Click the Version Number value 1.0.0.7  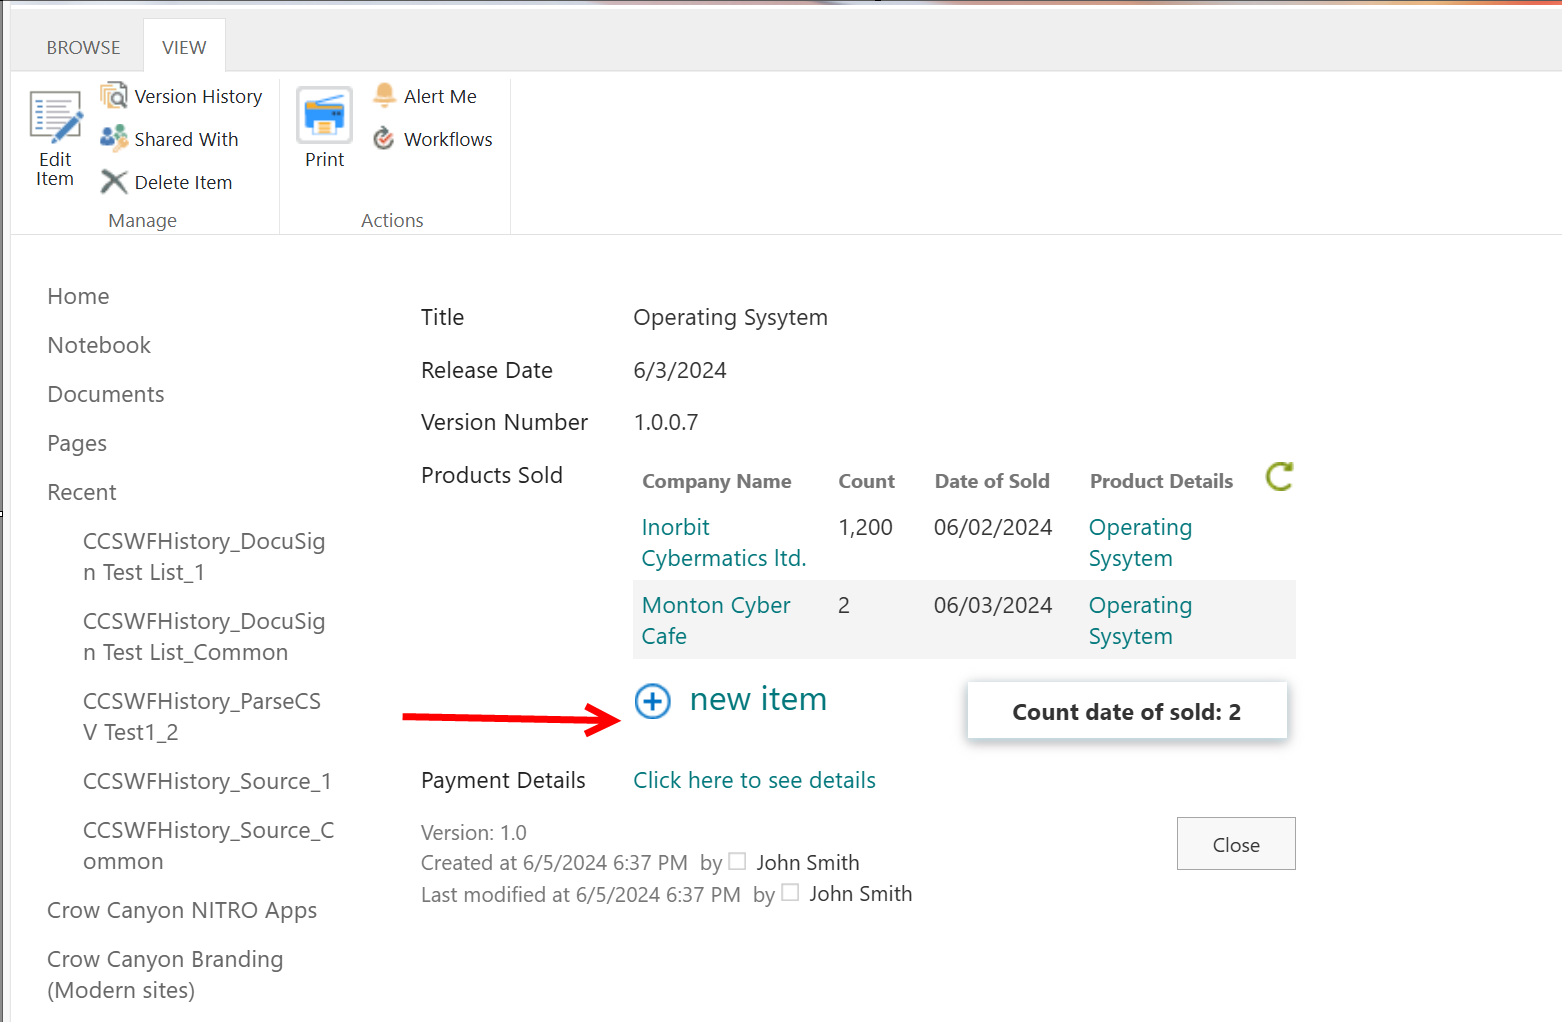666,422
